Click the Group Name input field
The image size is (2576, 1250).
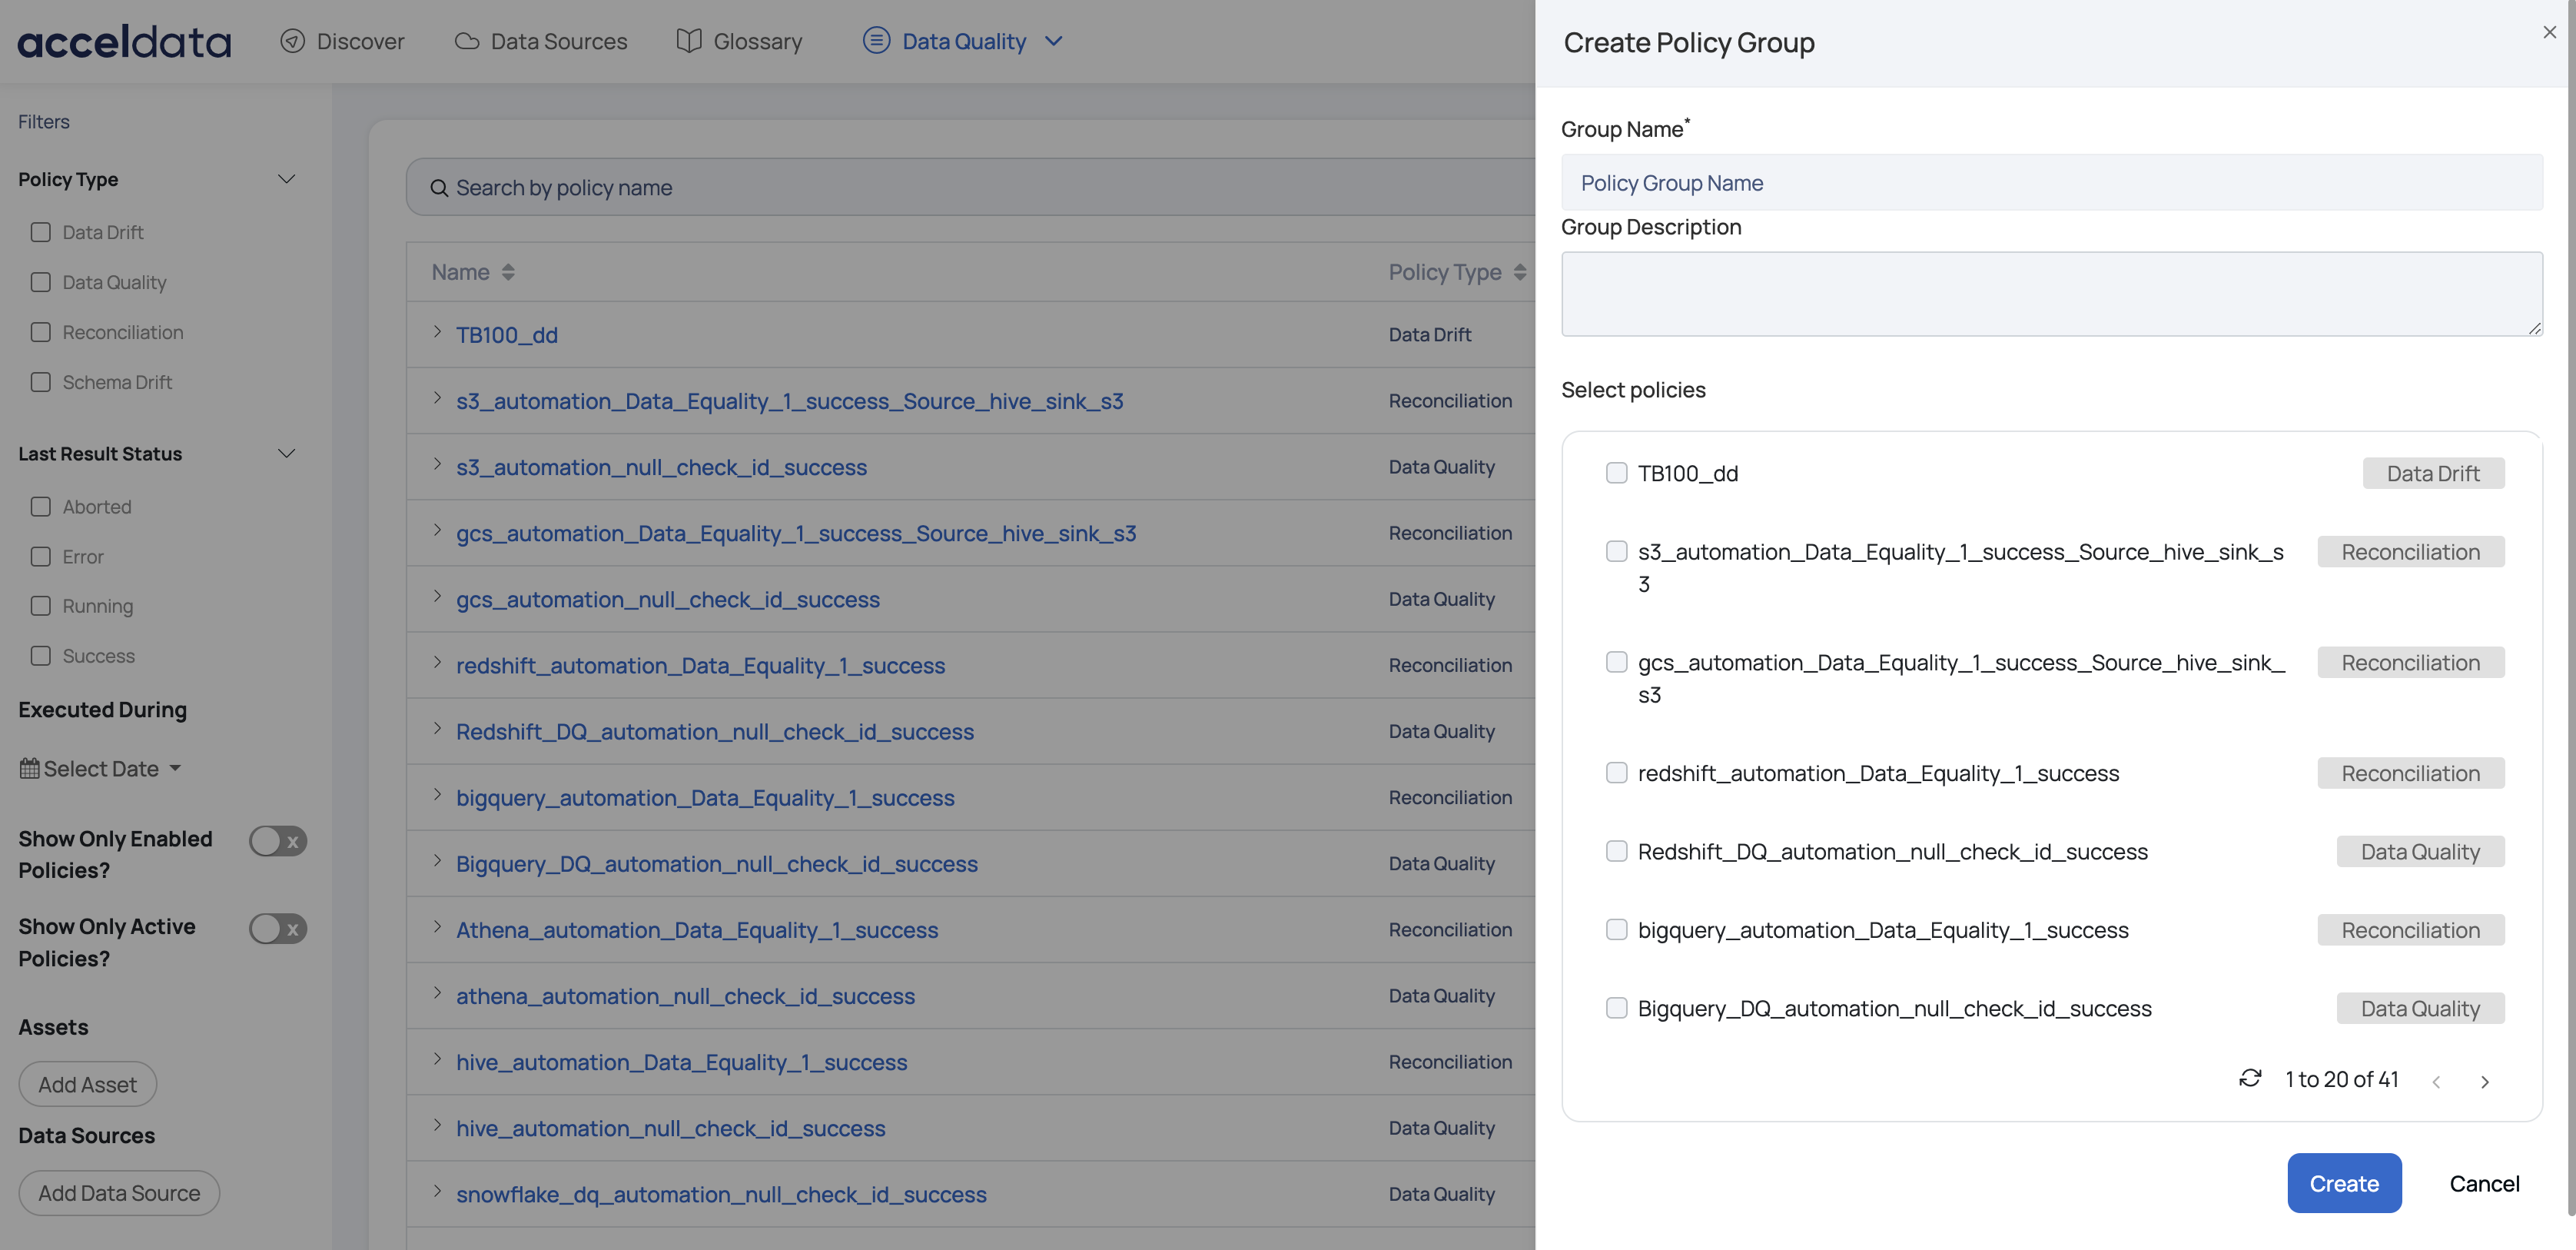tap(2051, 183)
